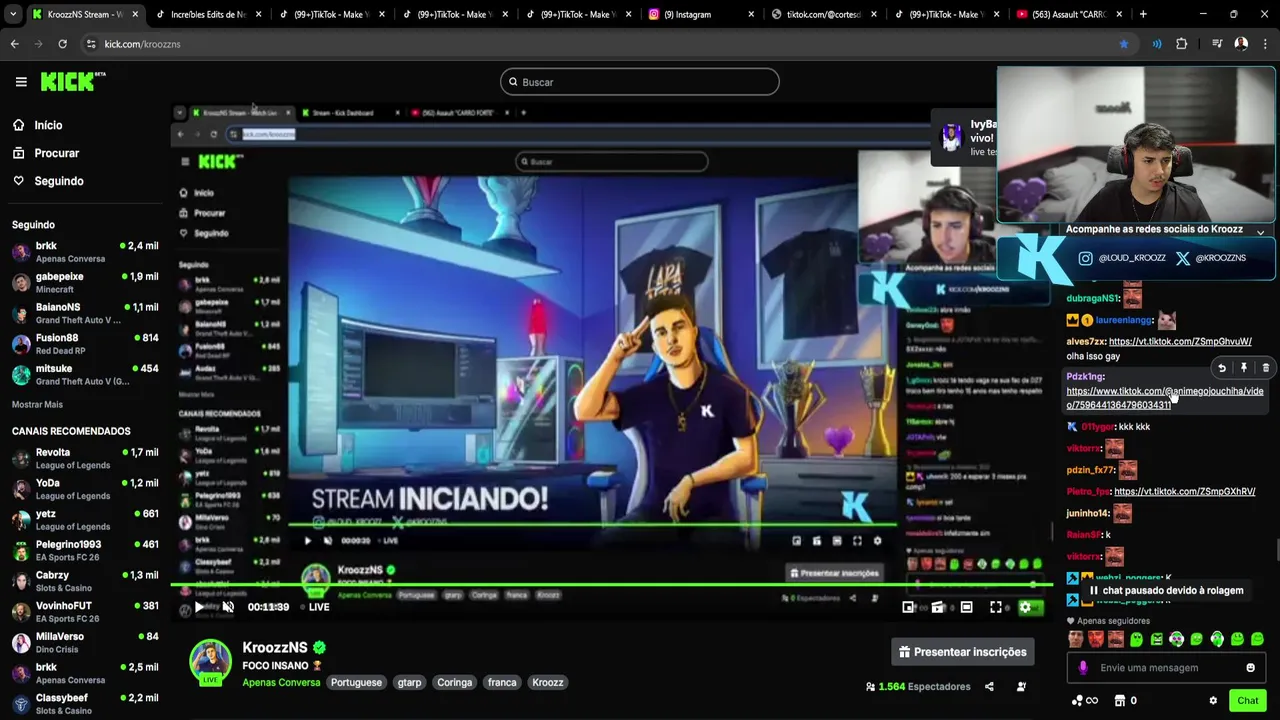
Task: Click the channel points infinity icon
Action: pyautogui.click(x=1085, y=701)
